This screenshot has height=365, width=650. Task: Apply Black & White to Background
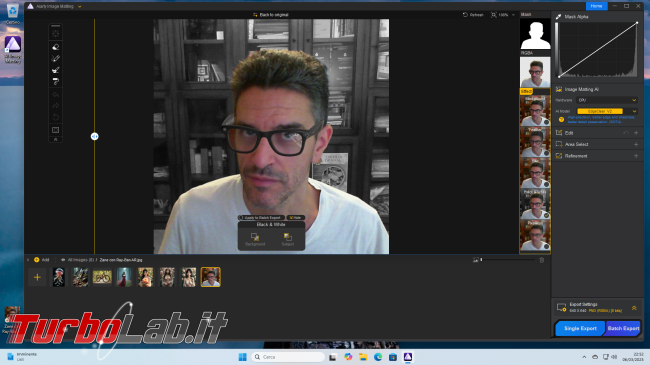click(255, 239)
